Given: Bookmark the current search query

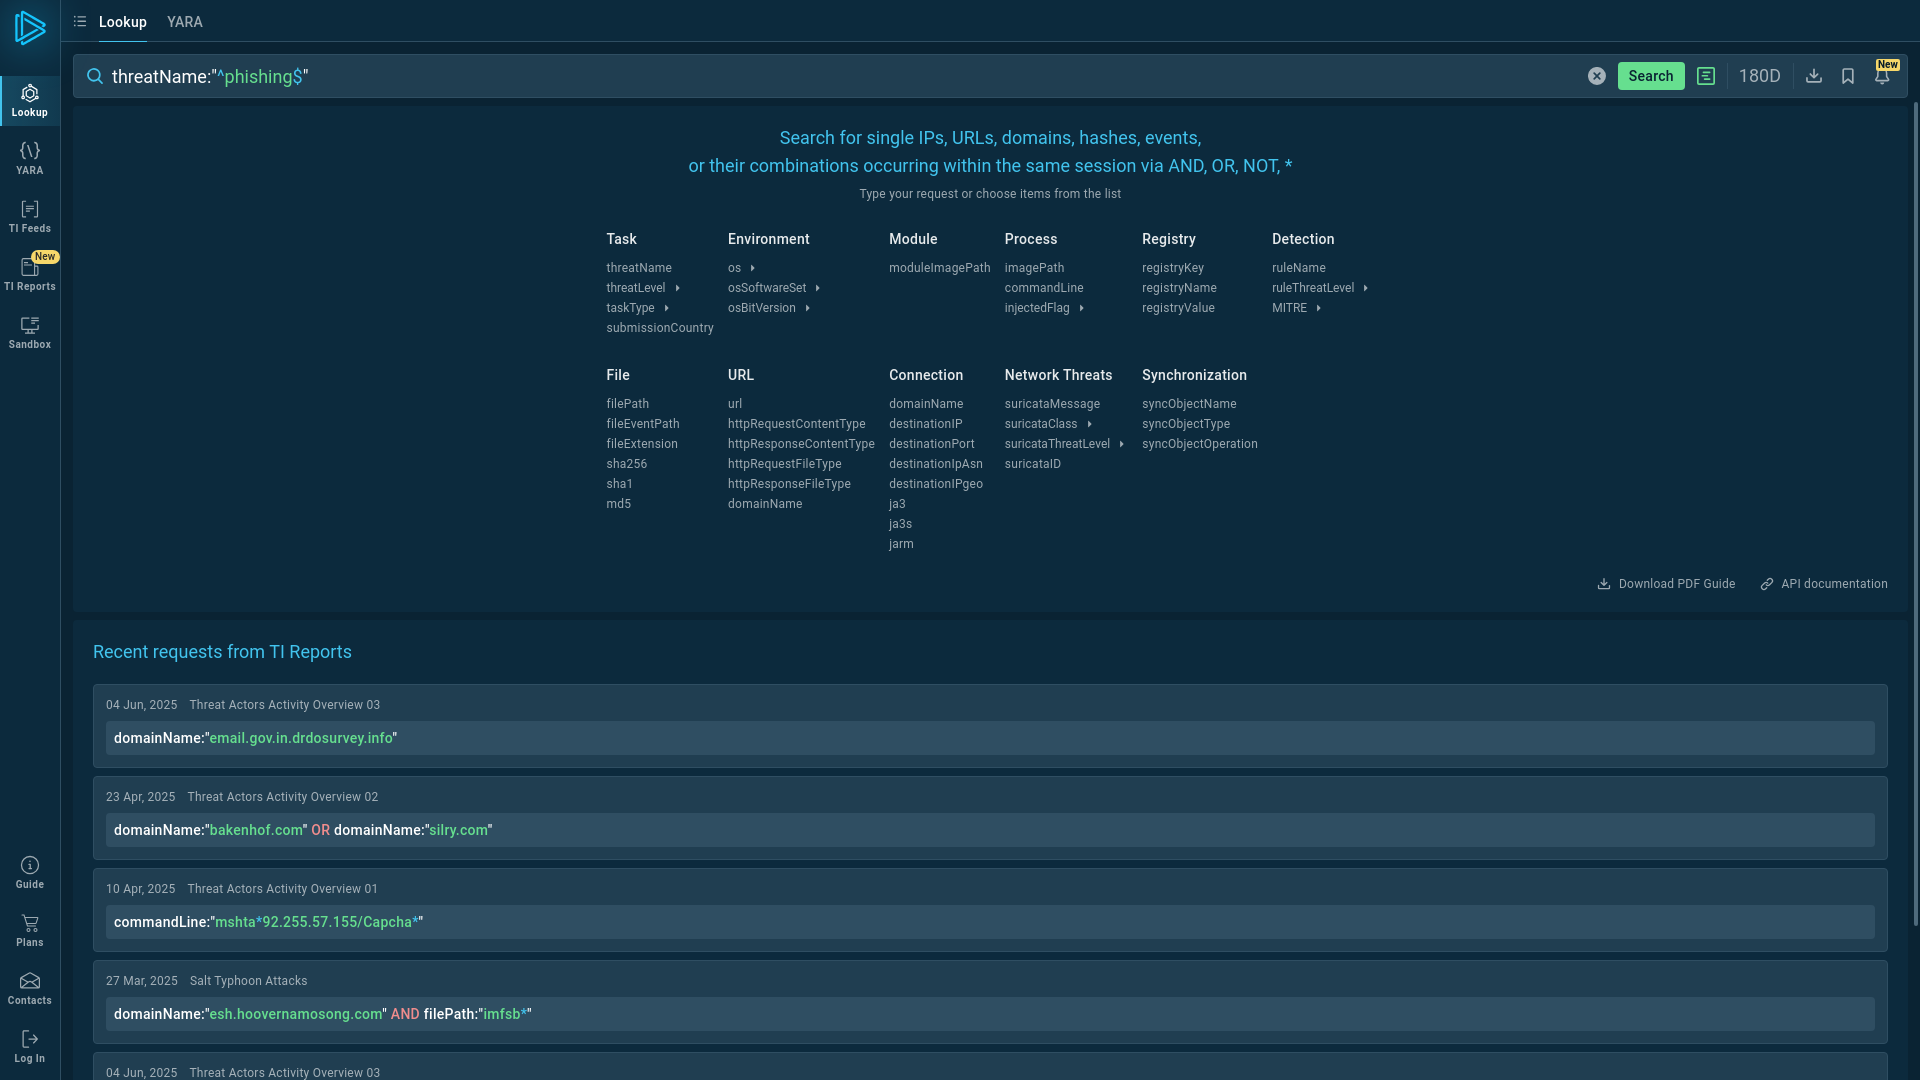Looking at the screenshot, I should pyautogui.click(x=1848, y=76).
